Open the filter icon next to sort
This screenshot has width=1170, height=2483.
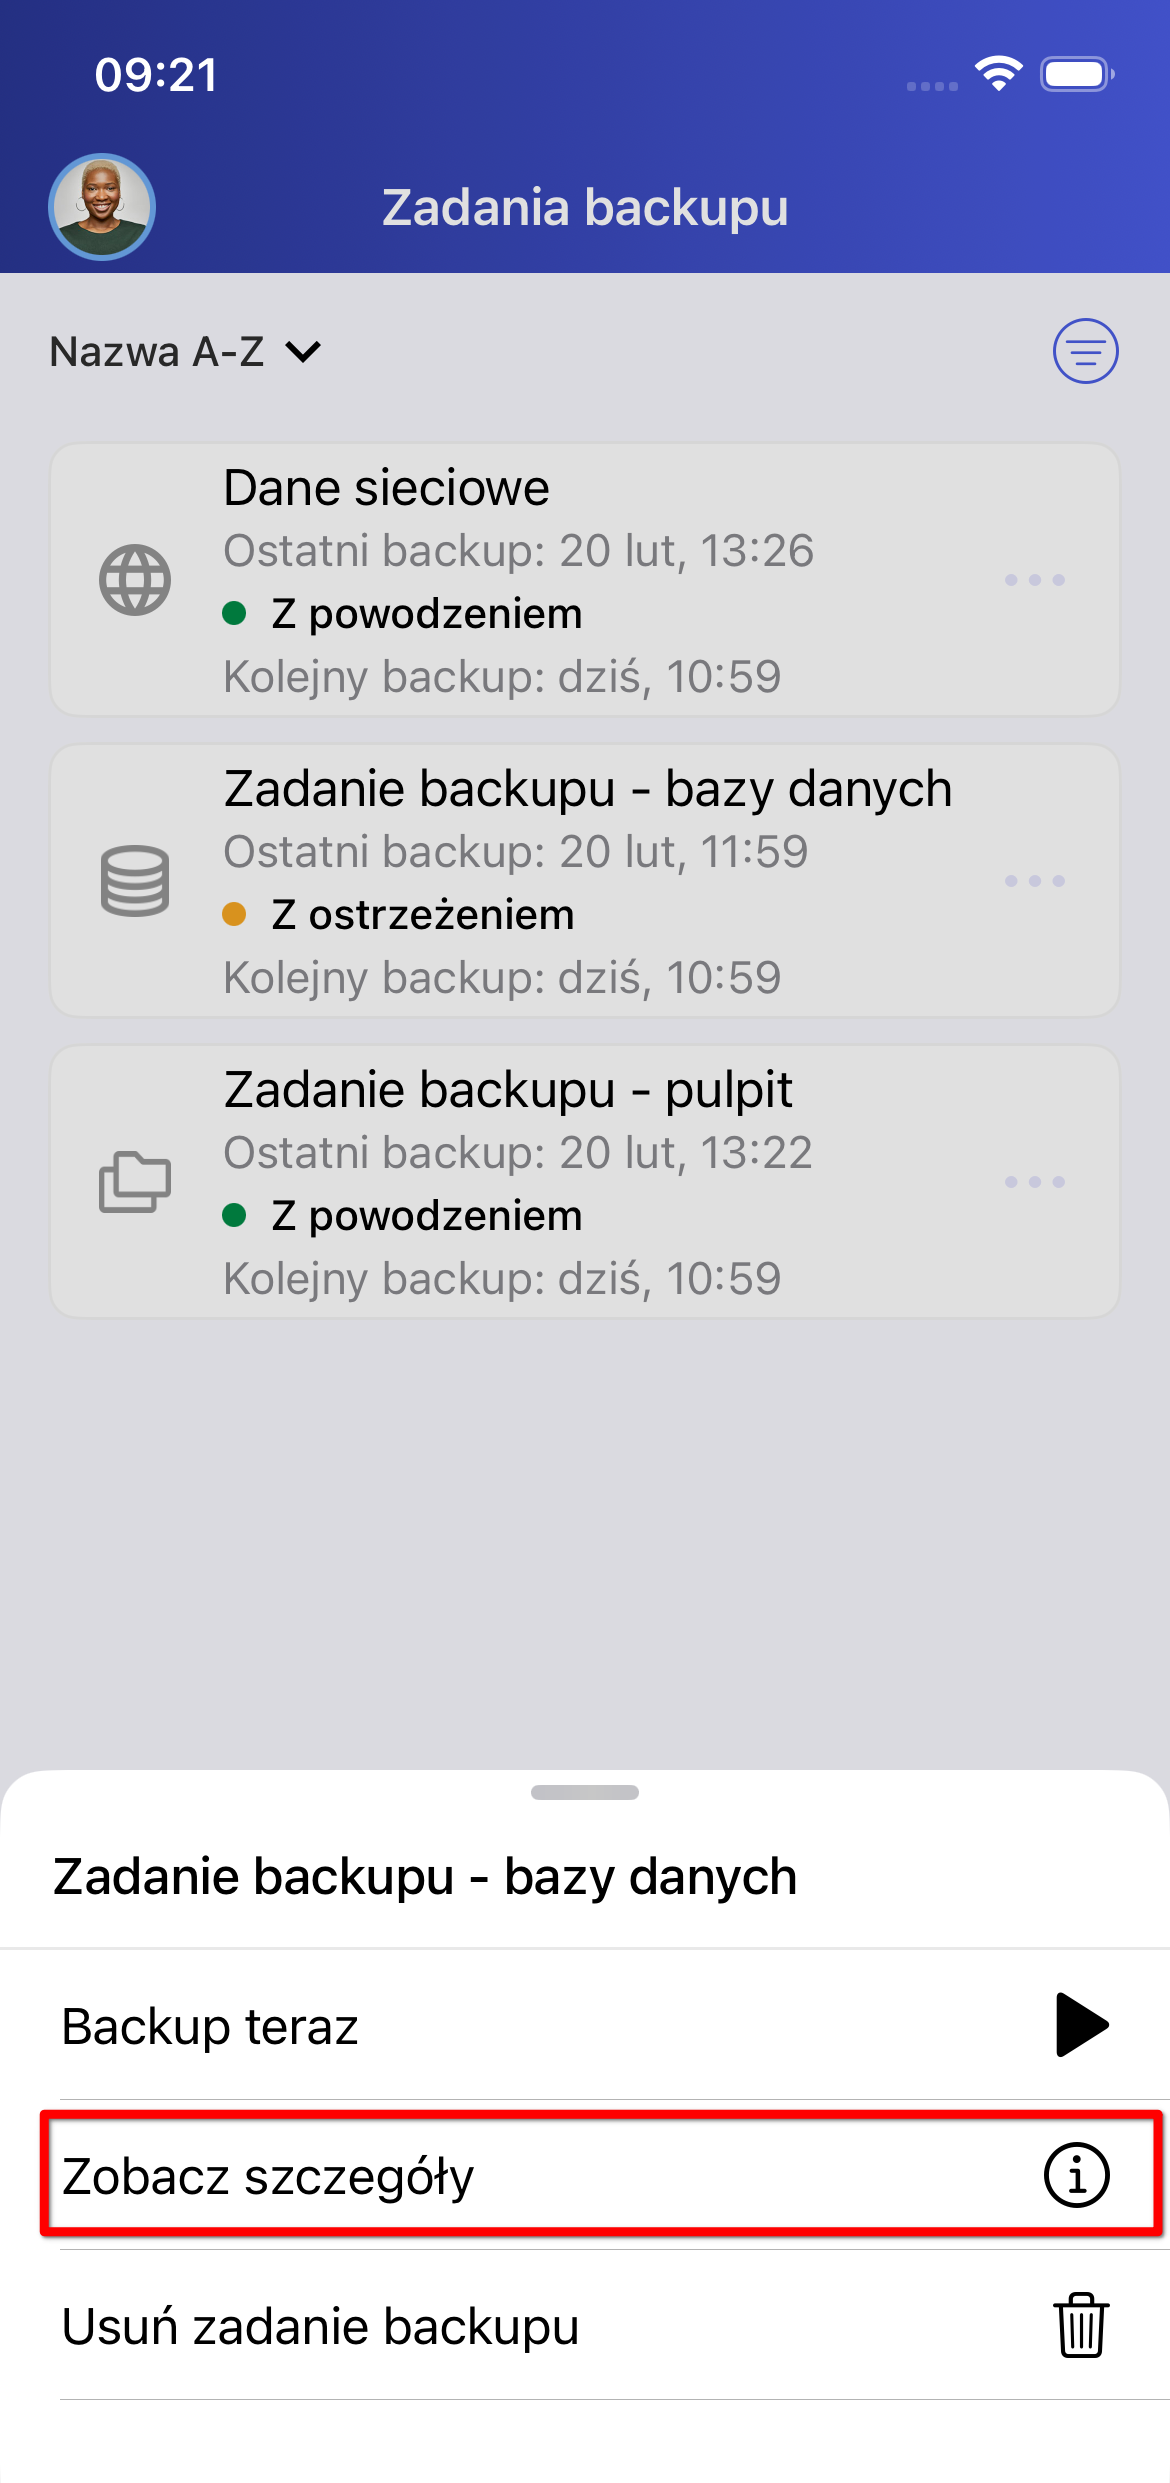(x=1085, y=351)
